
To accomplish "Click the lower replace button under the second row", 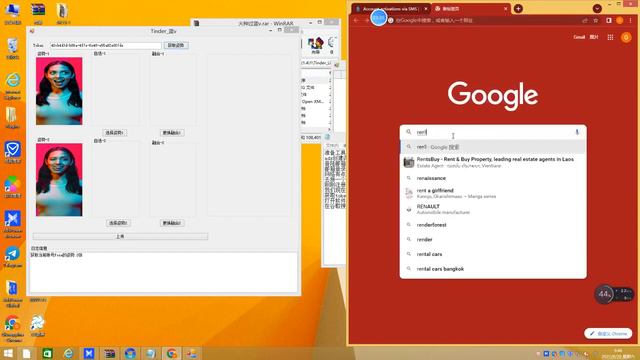I will [172, 223].
